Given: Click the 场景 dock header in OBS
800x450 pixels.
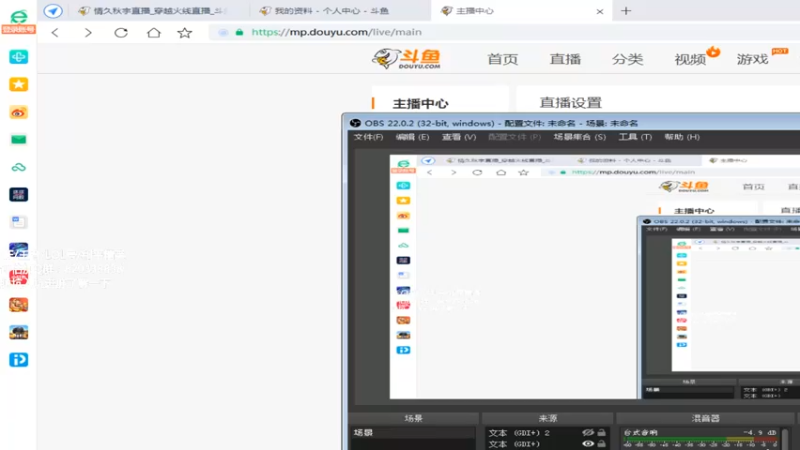Looking at the screenshot, I should click(413, 418).
